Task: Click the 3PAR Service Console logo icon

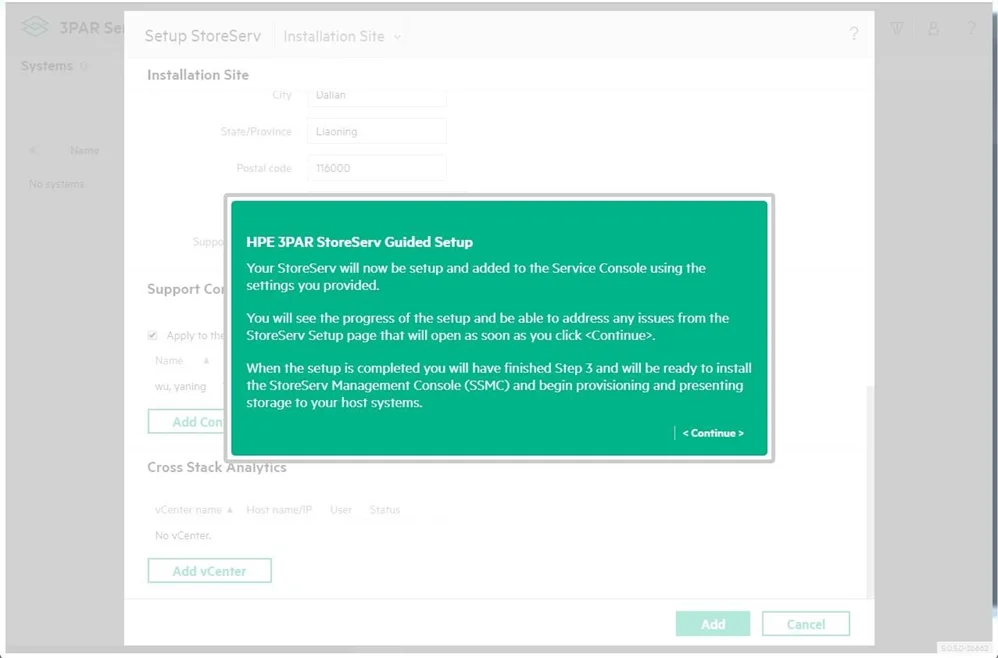Action: pos(34,27)
